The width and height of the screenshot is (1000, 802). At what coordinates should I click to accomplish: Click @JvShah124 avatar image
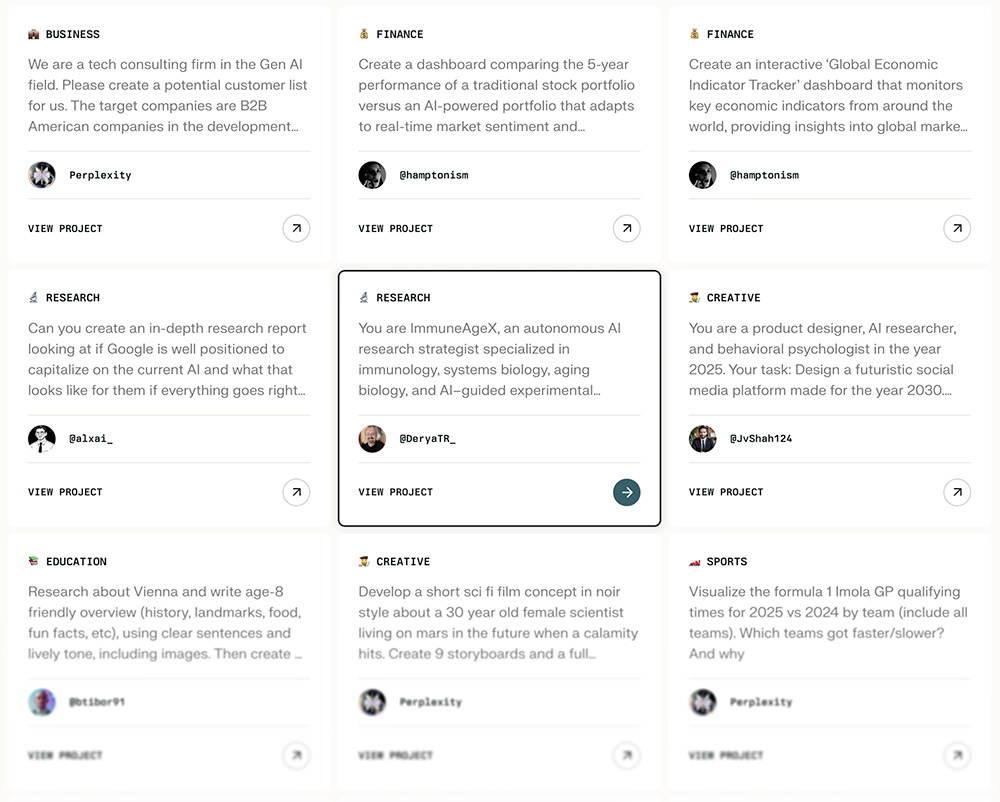703,439
